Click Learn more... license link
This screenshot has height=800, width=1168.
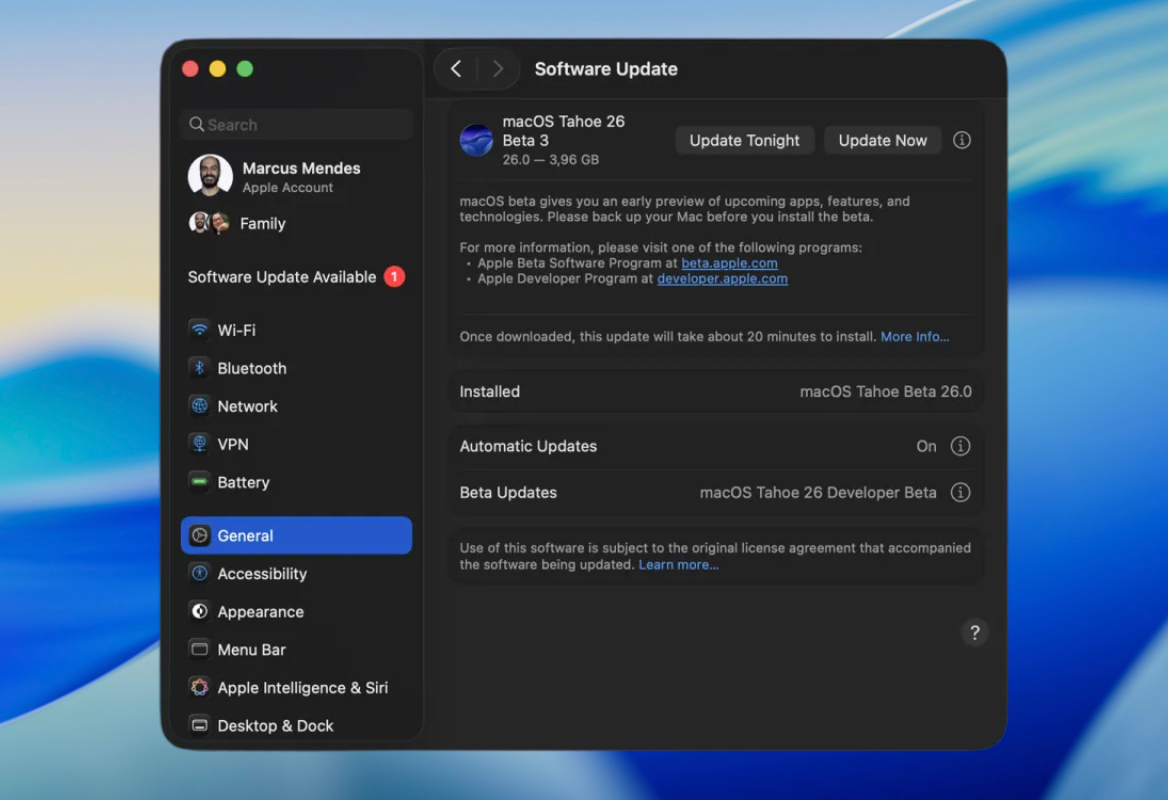point(678,565)
